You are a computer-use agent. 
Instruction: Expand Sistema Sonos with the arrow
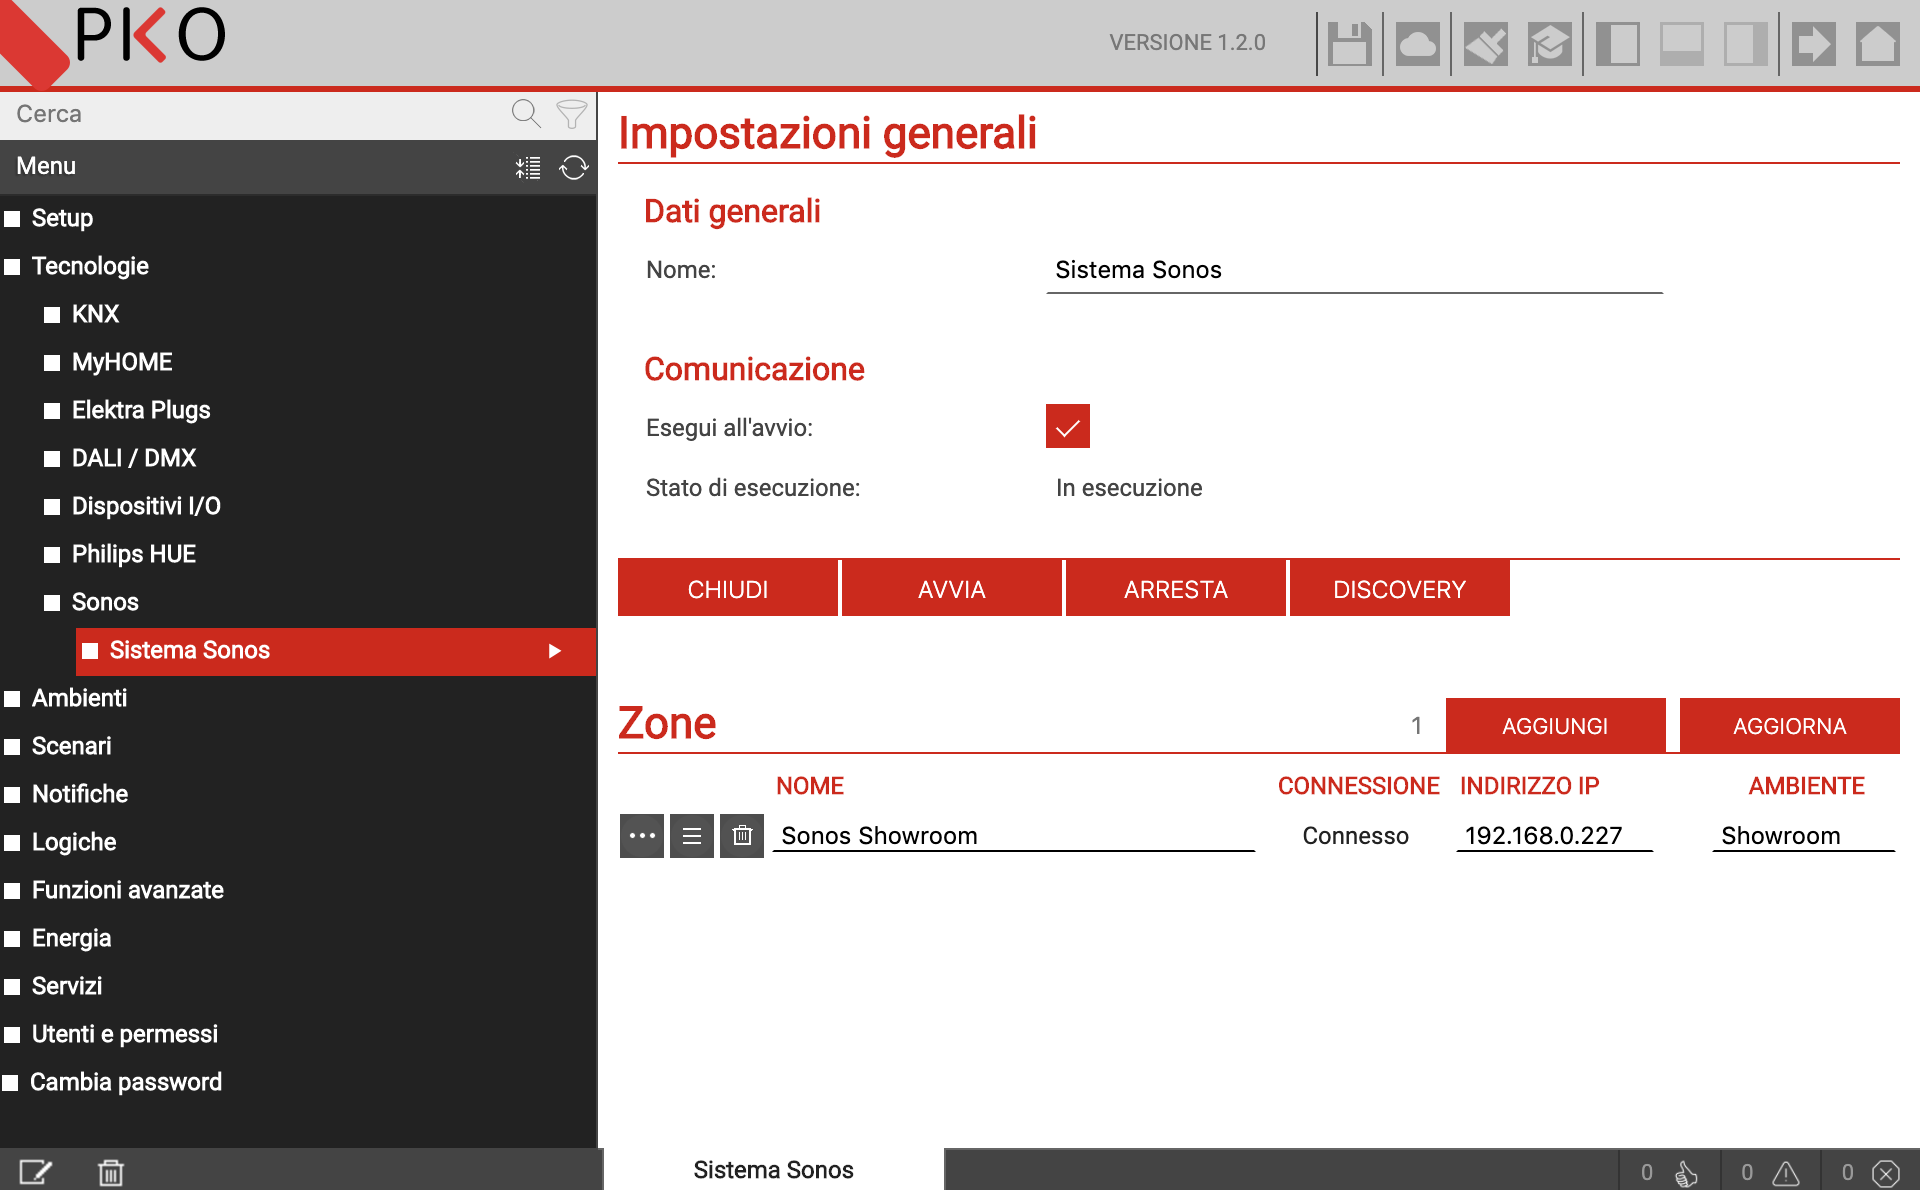[x=555, y=651]
